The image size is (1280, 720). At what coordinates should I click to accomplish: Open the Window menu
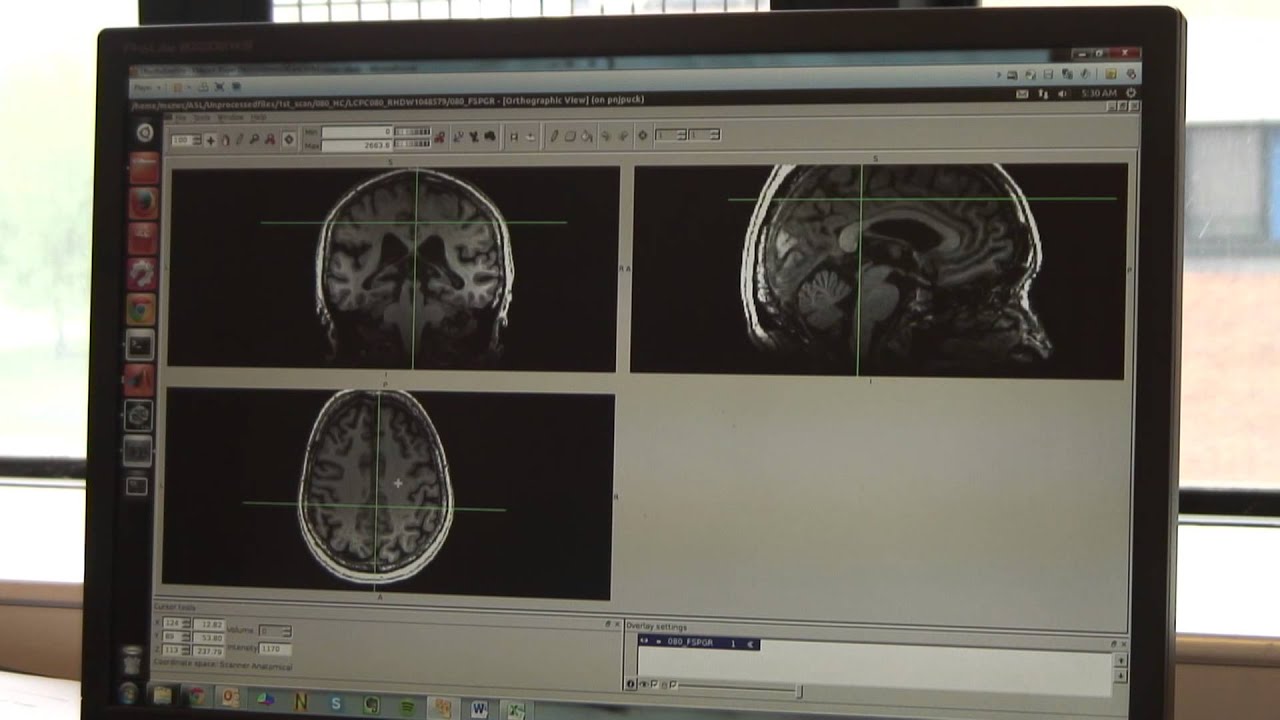231,118
